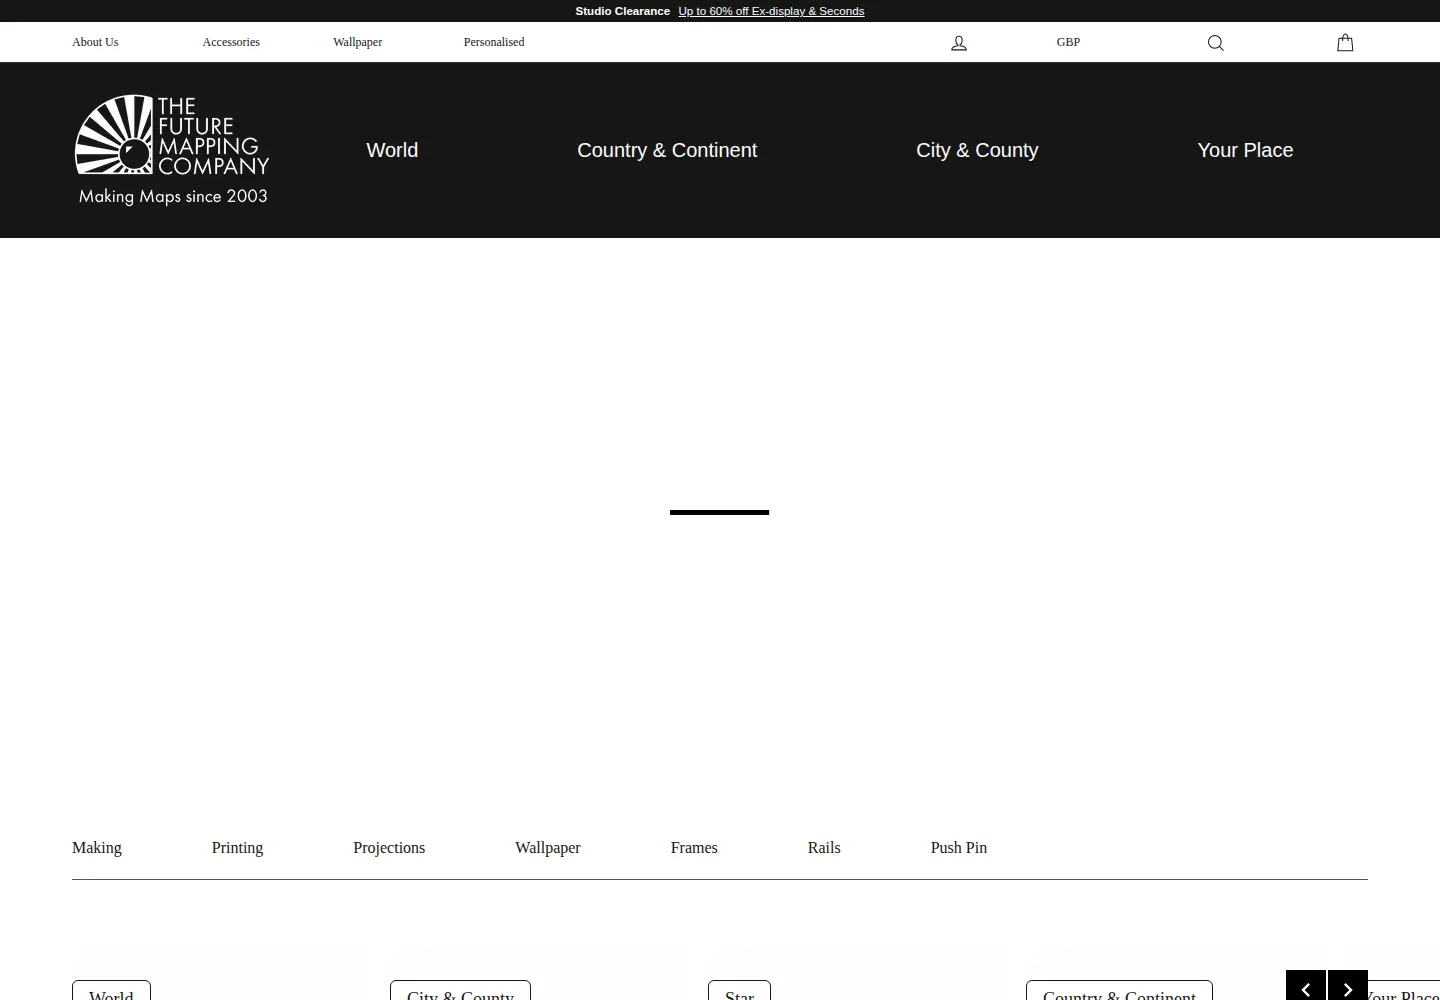Open the World maps category
Viewport: 1440px width, 1000px height.
click(x=392, y=150)
